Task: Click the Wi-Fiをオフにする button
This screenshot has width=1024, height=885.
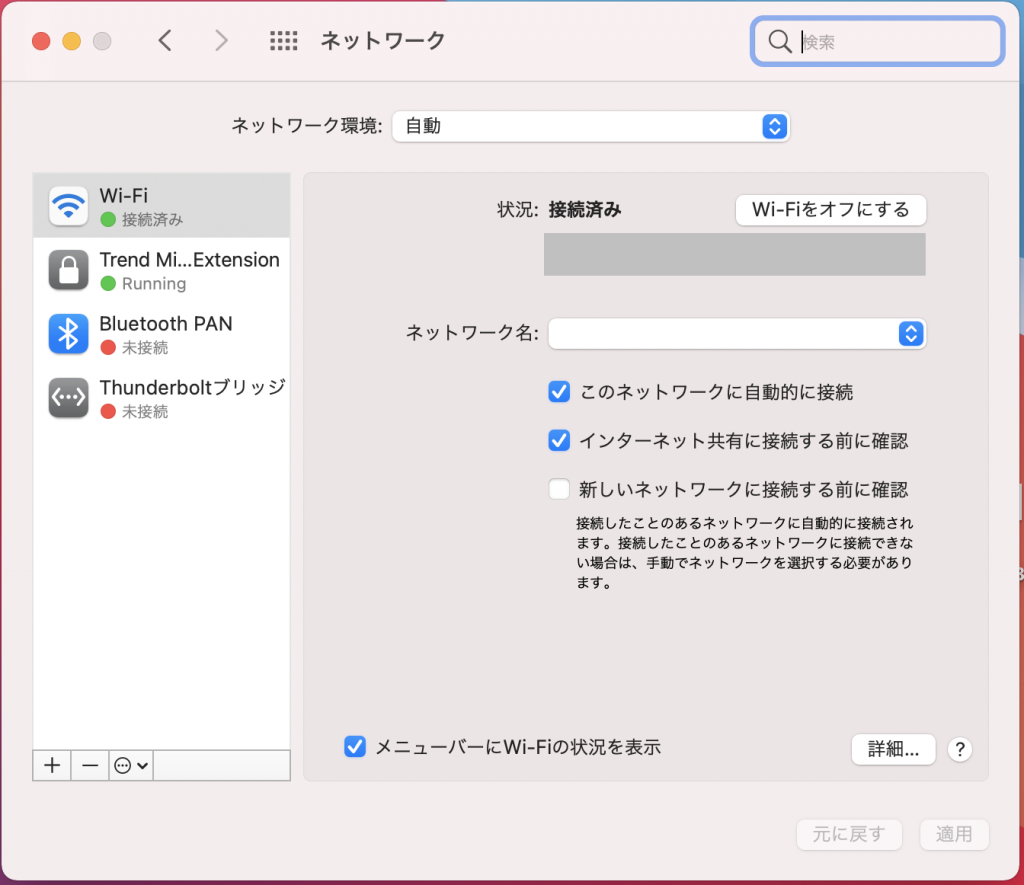Action: (x=830, y=210)
